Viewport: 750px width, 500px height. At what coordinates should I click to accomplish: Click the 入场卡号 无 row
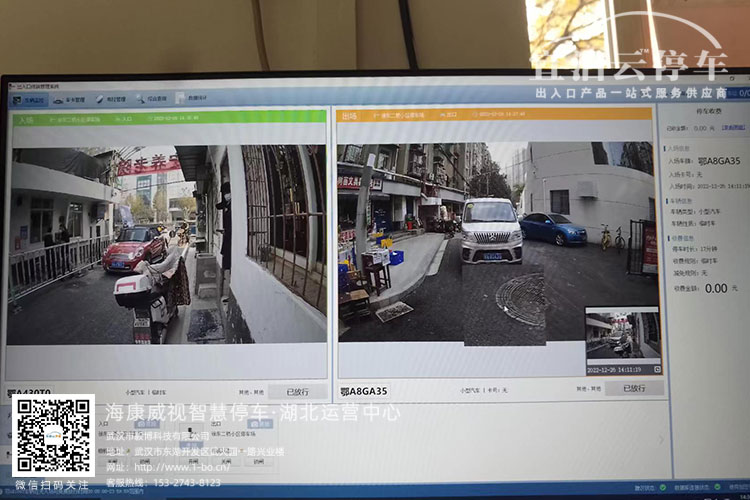tap(686, 174)
